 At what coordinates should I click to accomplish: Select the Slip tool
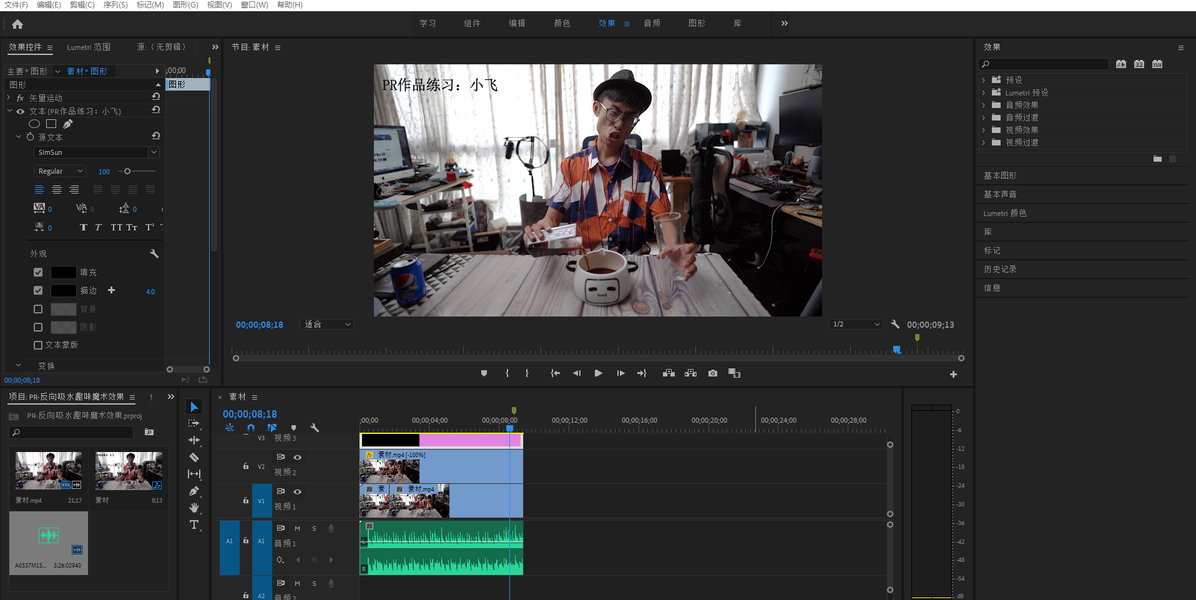point(194,474)
